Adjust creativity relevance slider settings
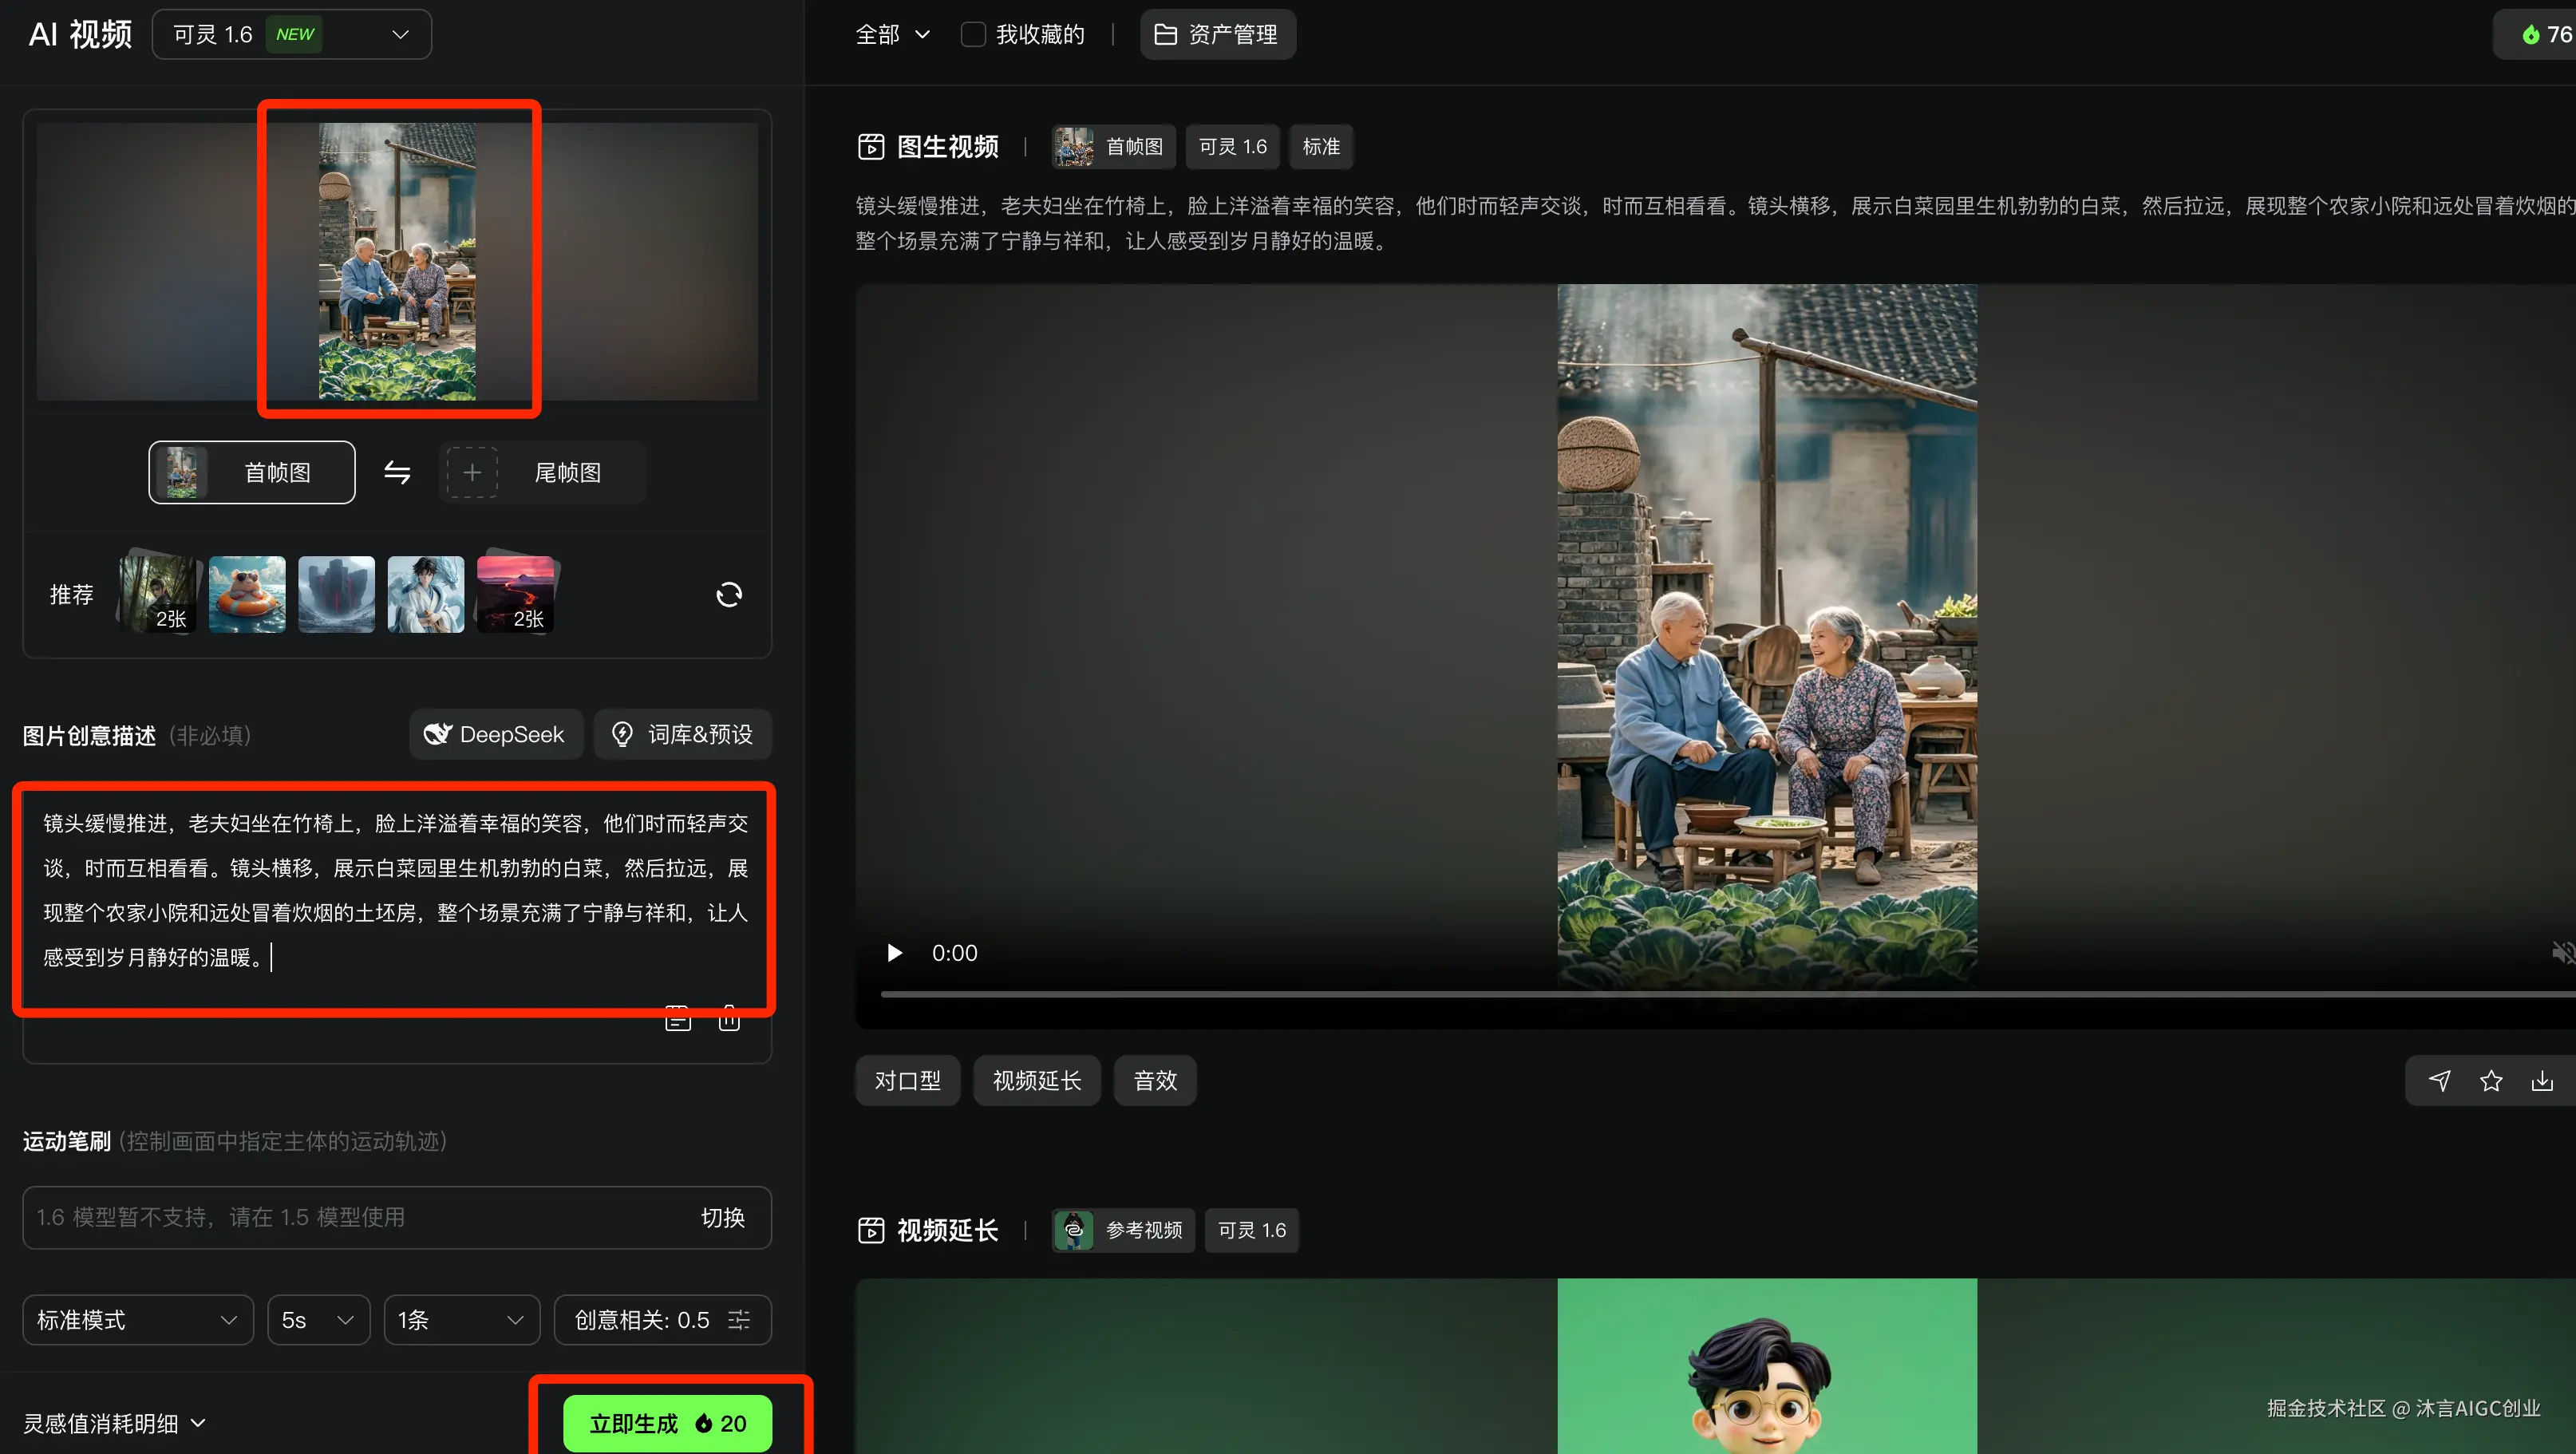The width and height of the screenshot is (2576, 1454). click(x=739, y=1320)
